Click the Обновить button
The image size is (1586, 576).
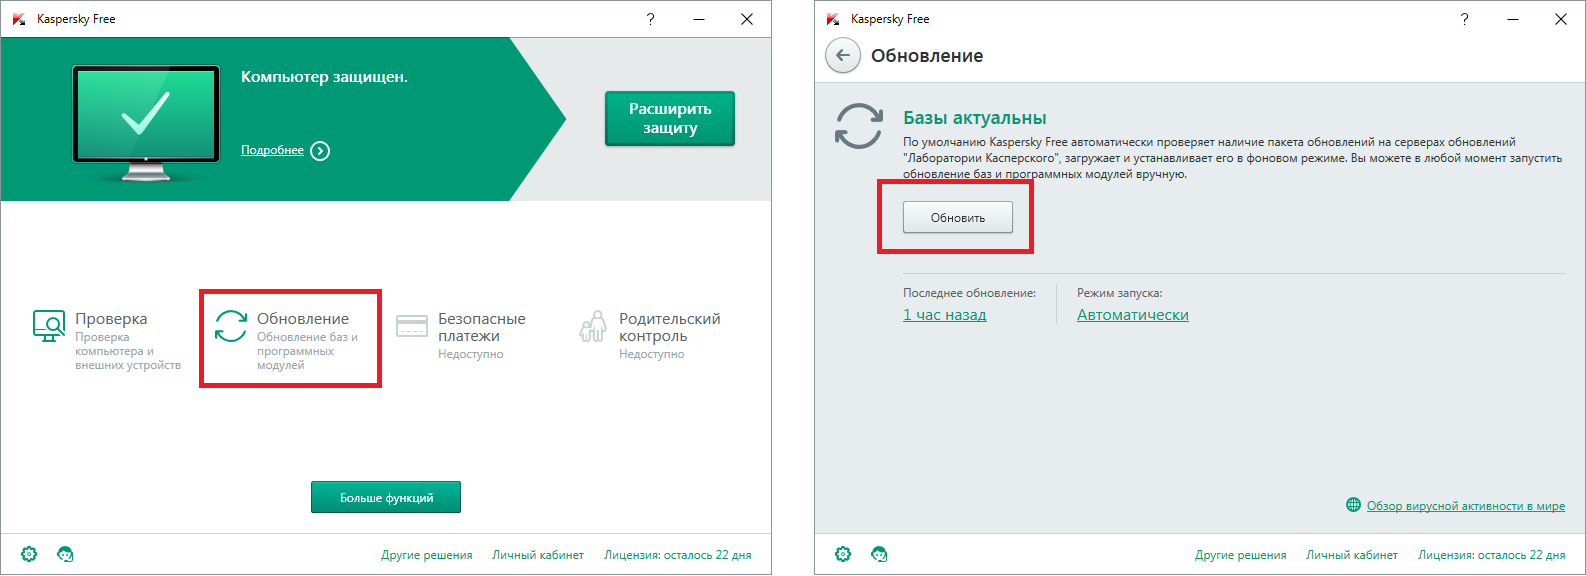[x=957, y=217]
